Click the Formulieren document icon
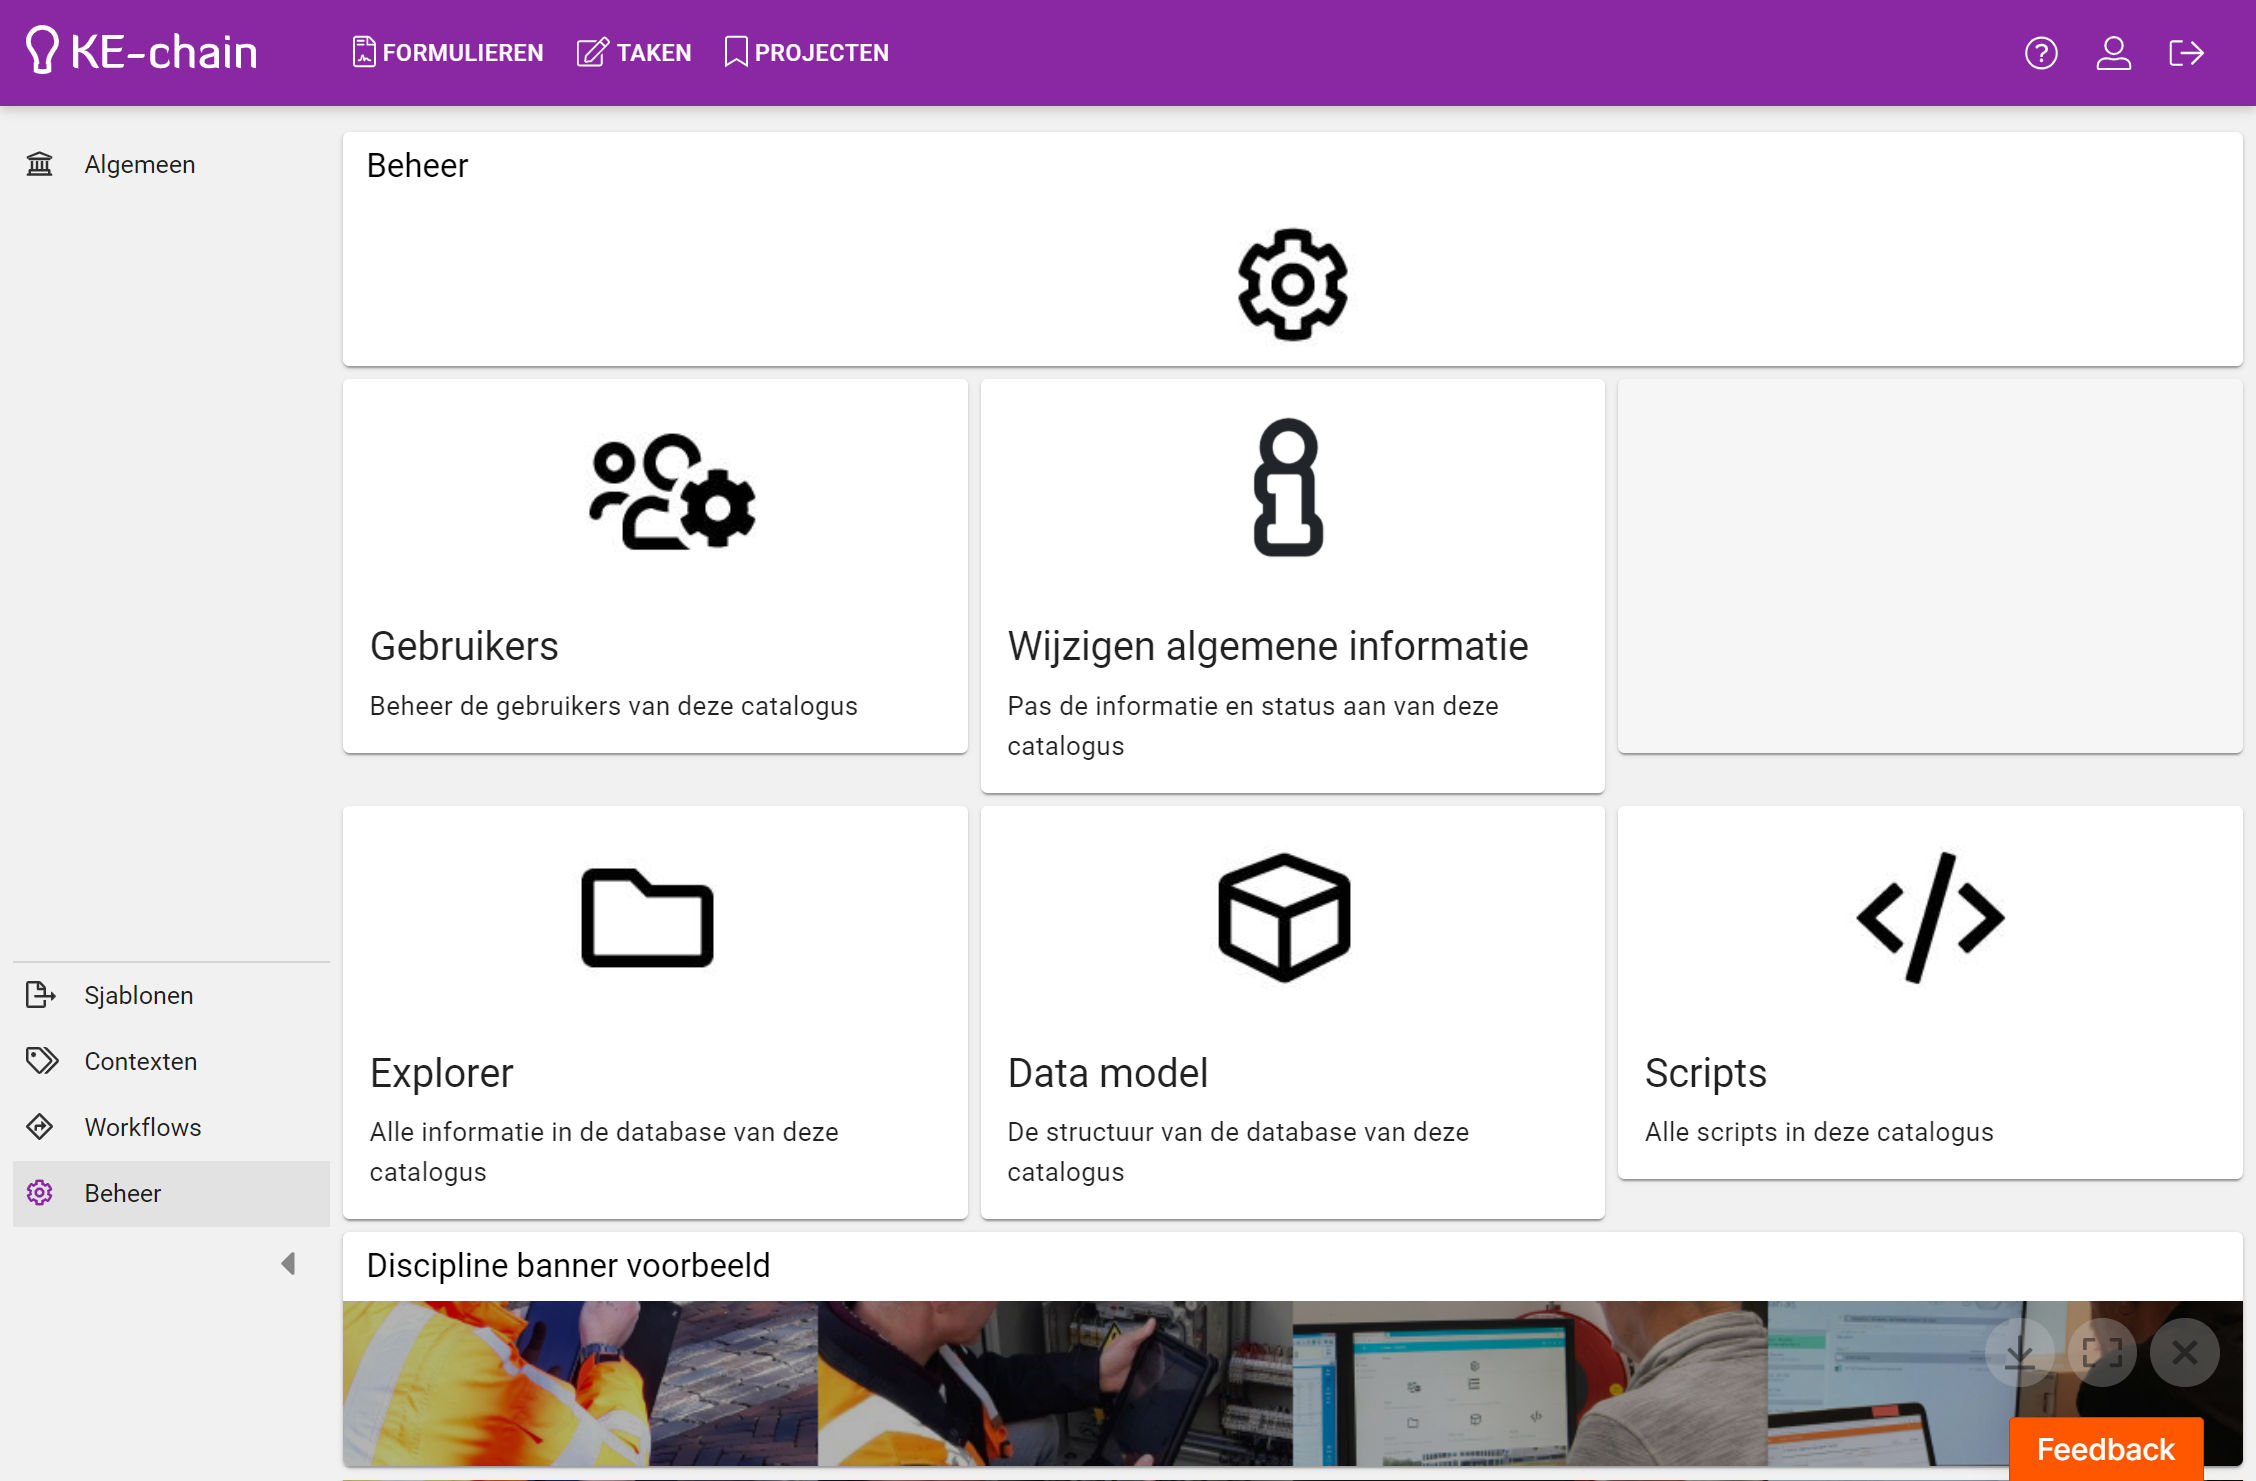The image size is (2256, 1481). 364,52
